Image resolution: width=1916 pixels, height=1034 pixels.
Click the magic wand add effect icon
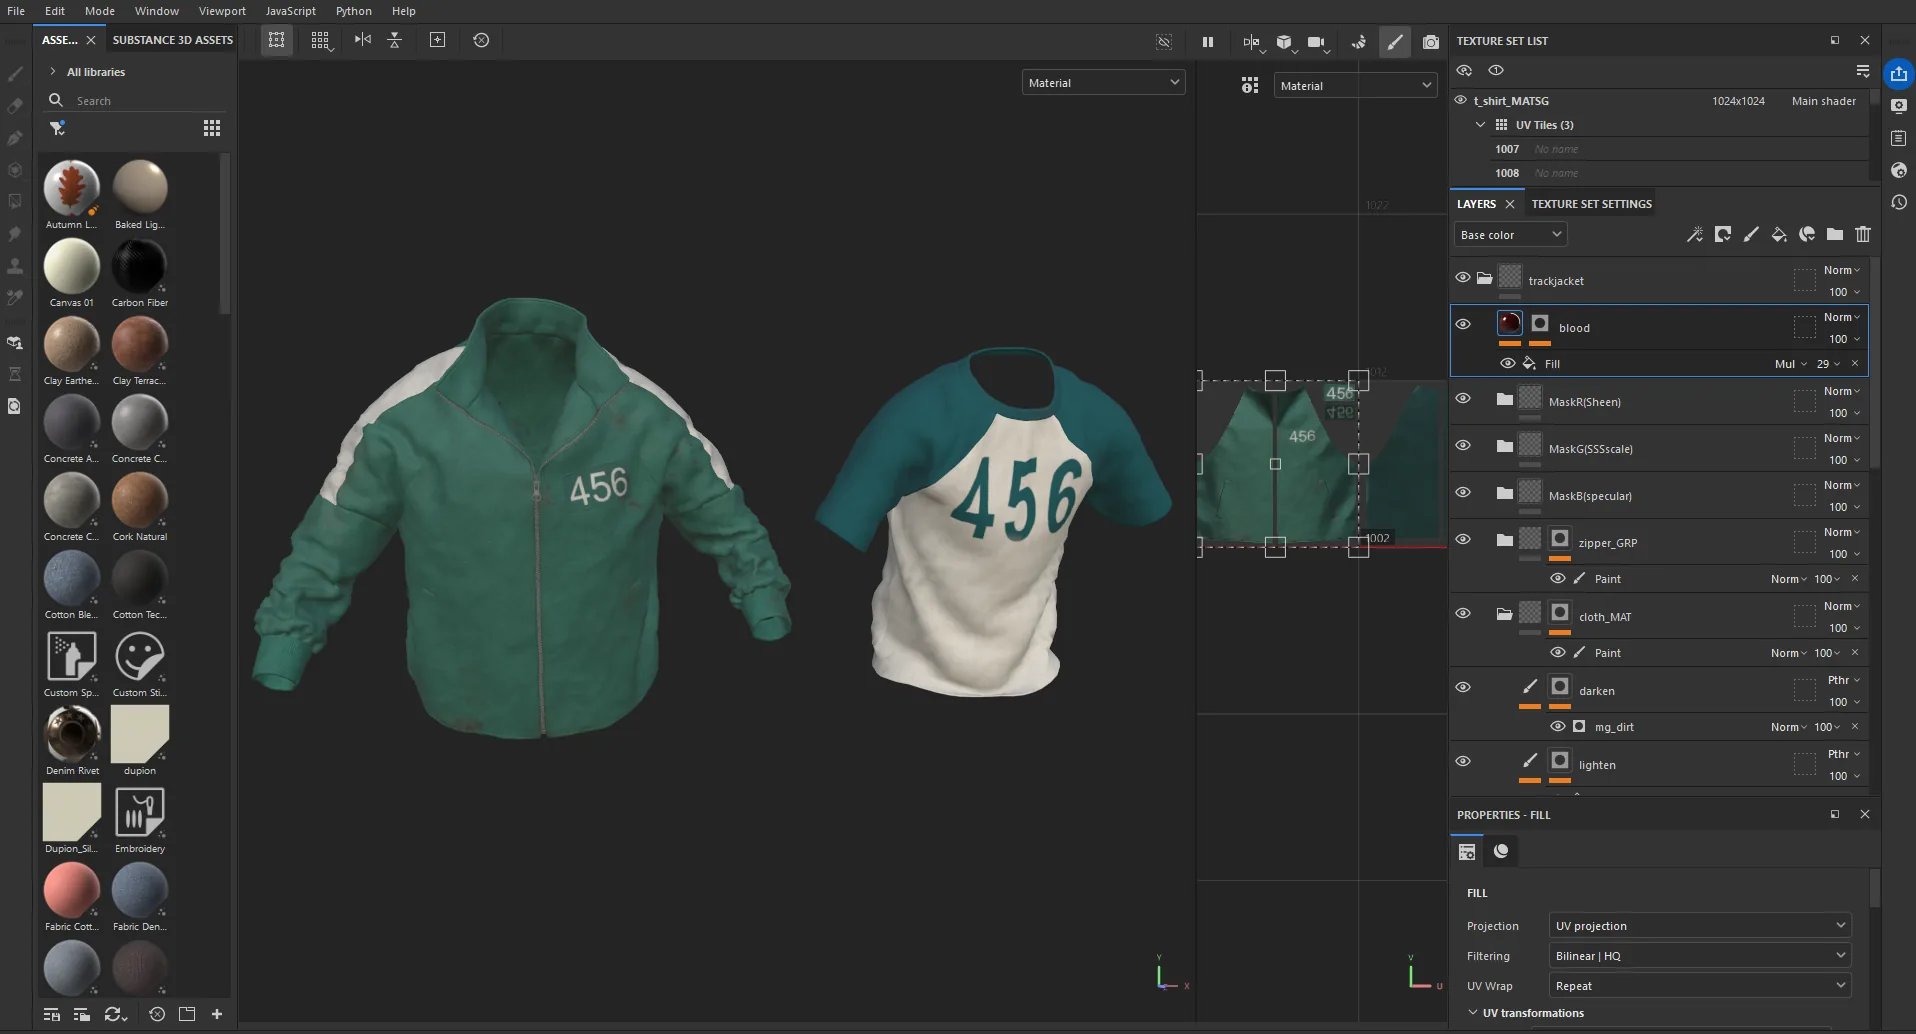pos(1694,235)
